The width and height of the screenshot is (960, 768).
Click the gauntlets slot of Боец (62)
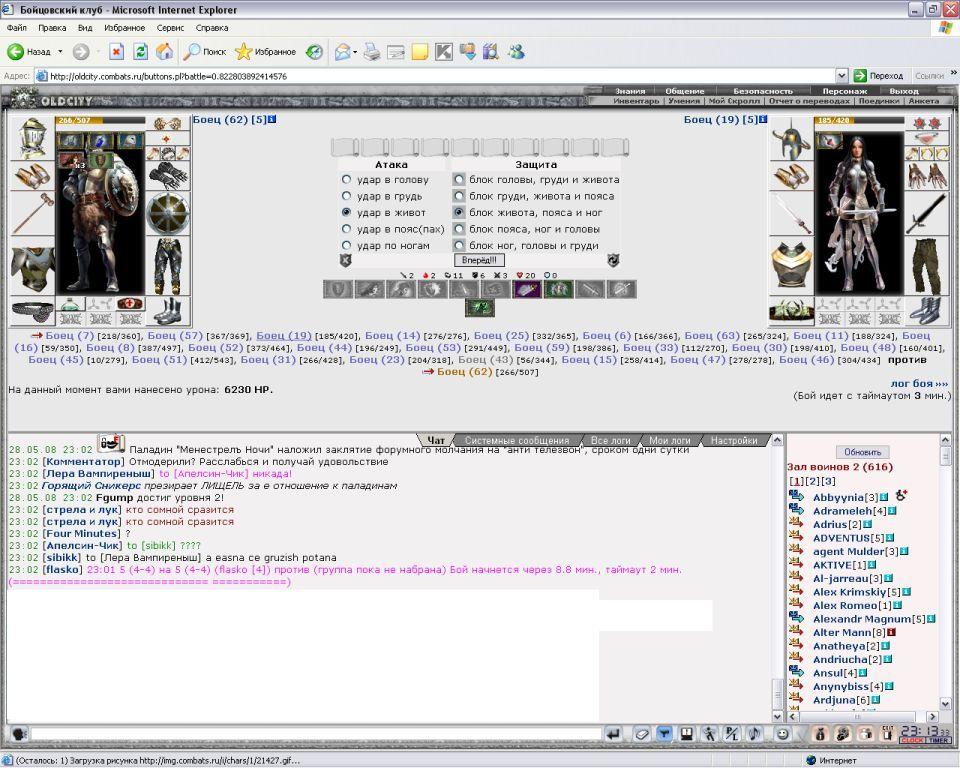pos(168,176)
